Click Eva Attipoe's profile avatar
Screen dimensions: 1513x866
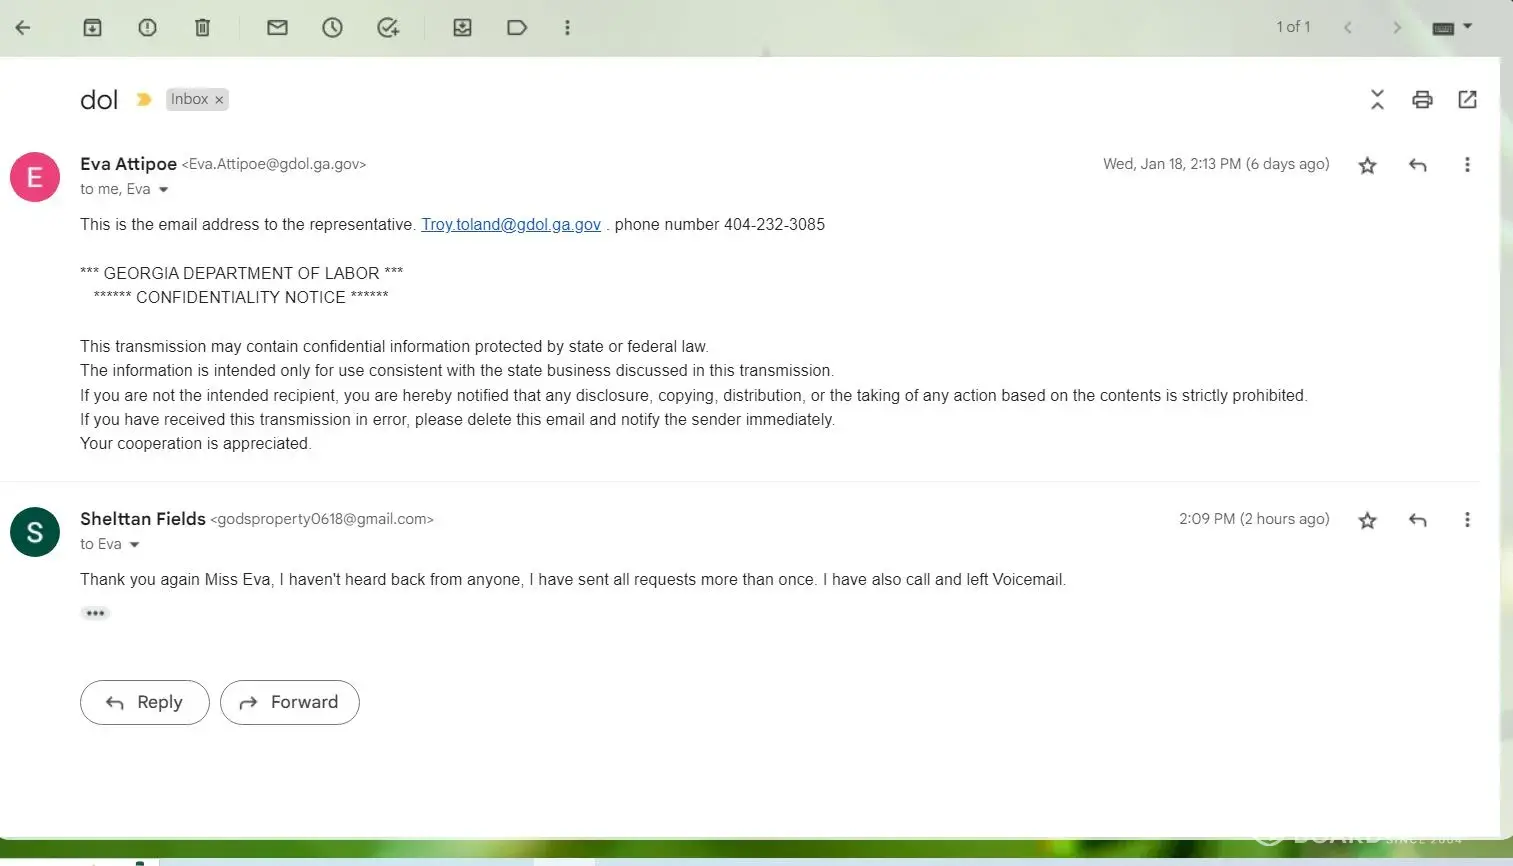[35, 177]
